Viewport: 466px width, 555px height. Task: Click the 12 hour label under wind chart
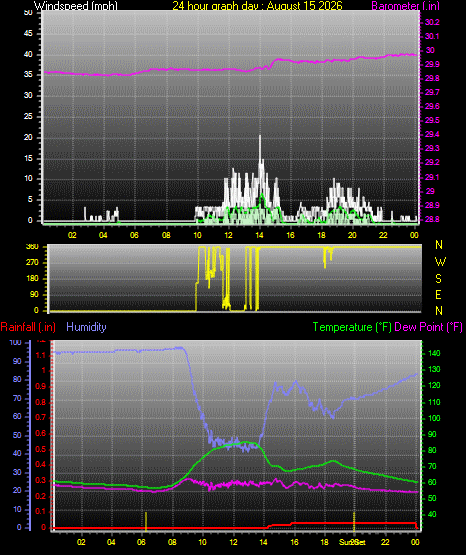228,235
